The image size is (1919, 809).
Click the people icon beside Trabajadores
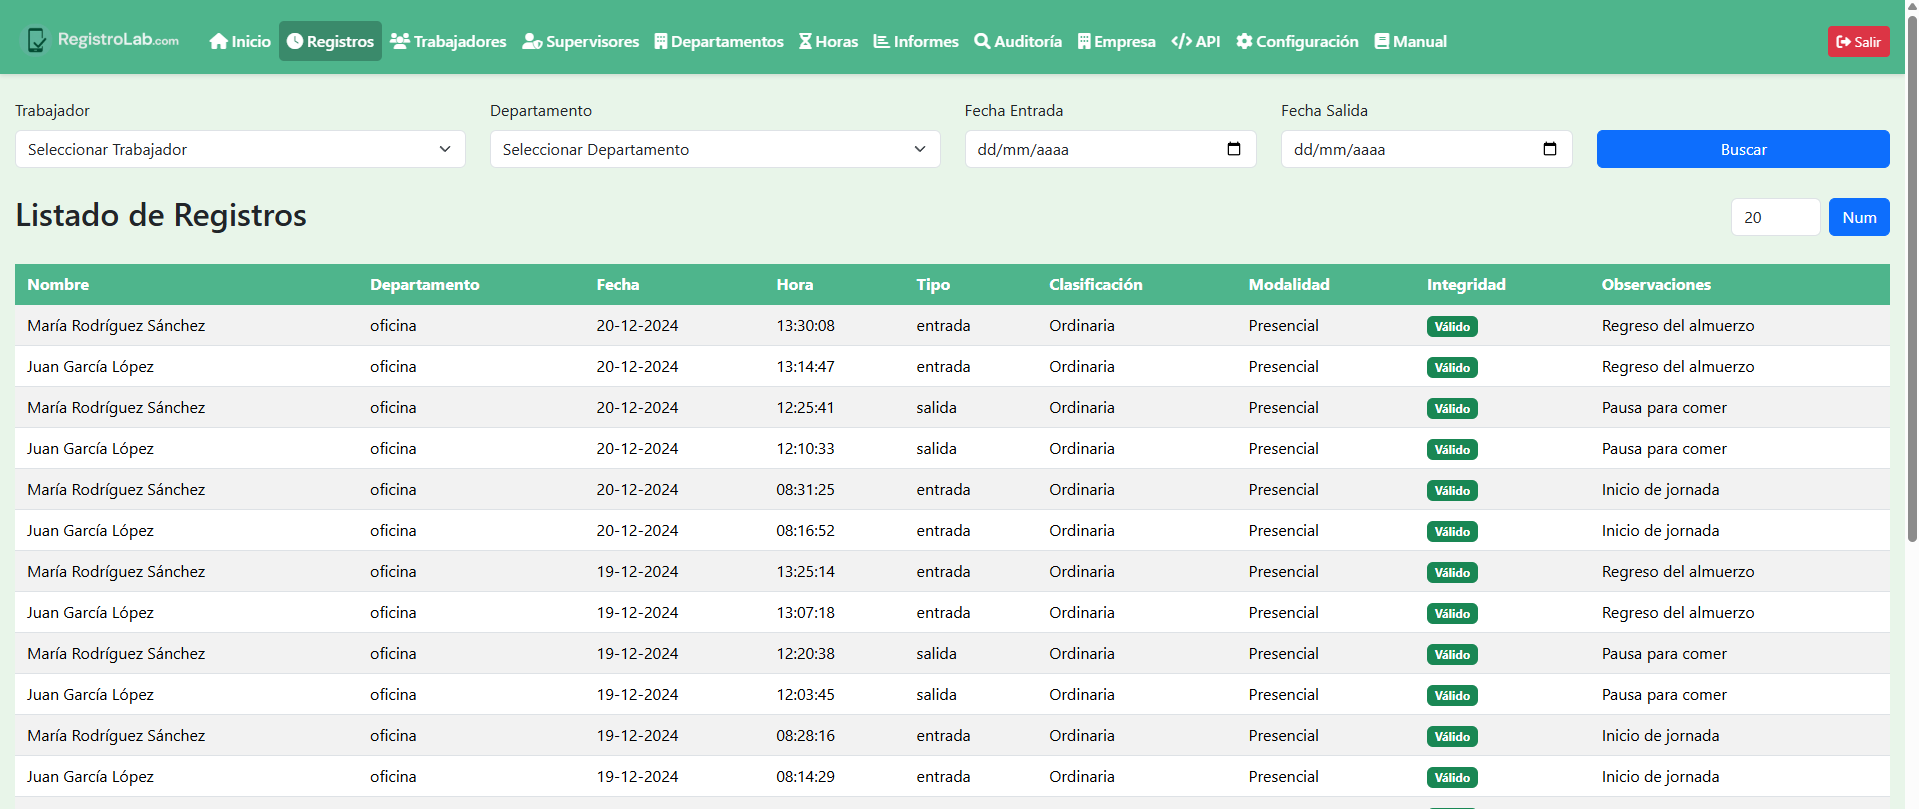pos(400,41)
